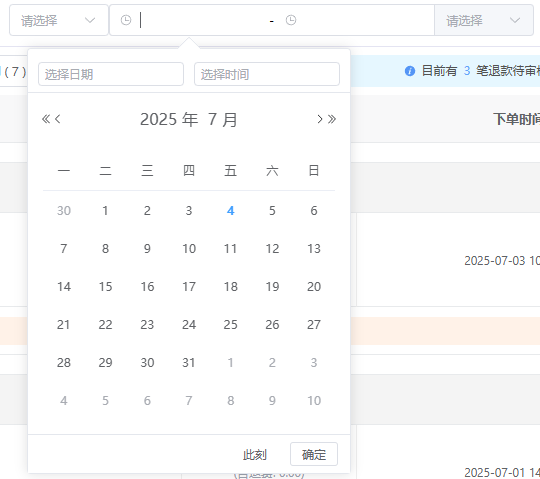Select today's date 4 in calendar
Viewport: 540px width, 479px height.
230,210
